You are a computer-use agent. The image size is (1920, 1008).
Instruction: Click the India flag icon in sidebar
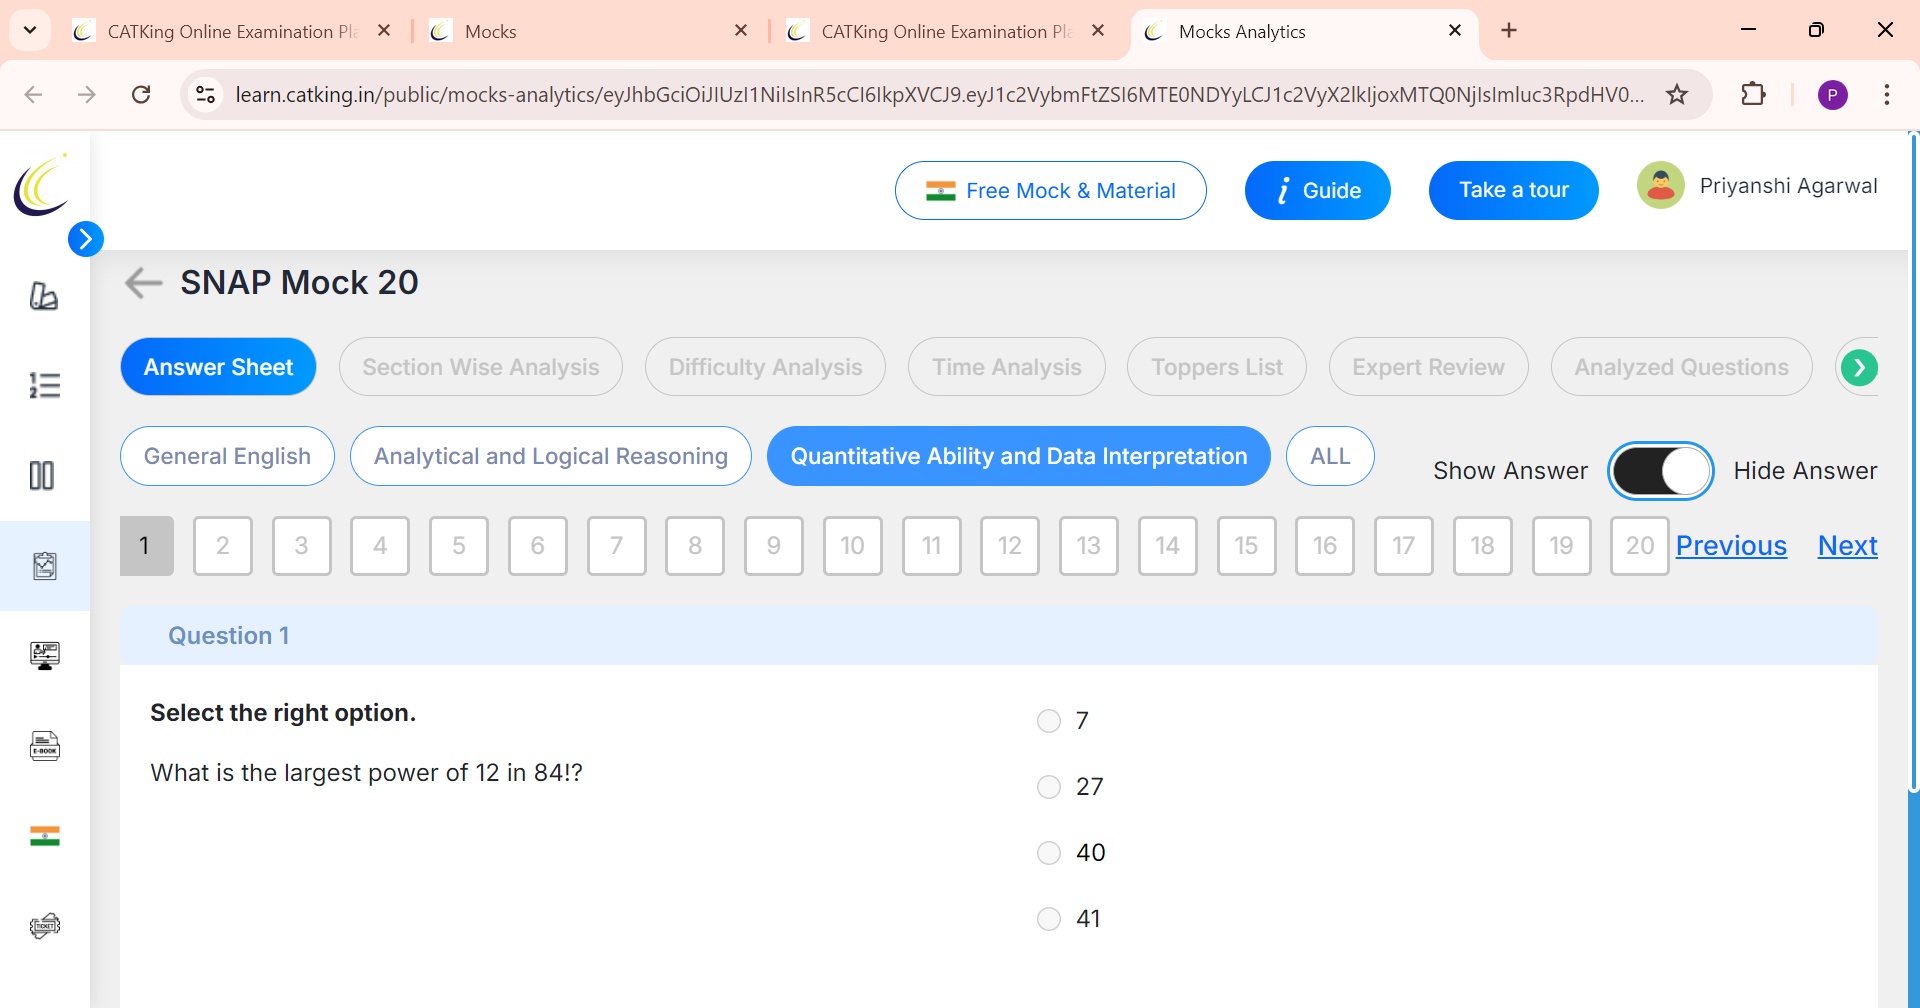(44, 836)
